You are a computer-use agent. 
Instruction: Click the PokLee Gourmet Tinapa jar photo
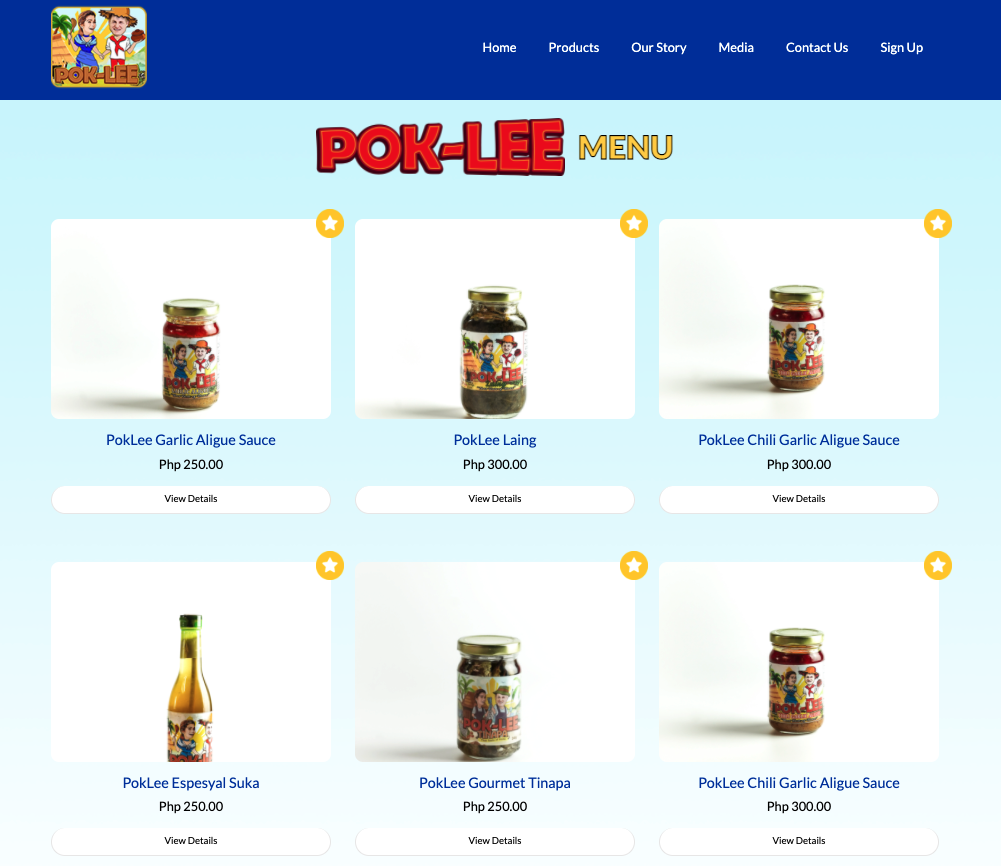click(x=495, y=662)
